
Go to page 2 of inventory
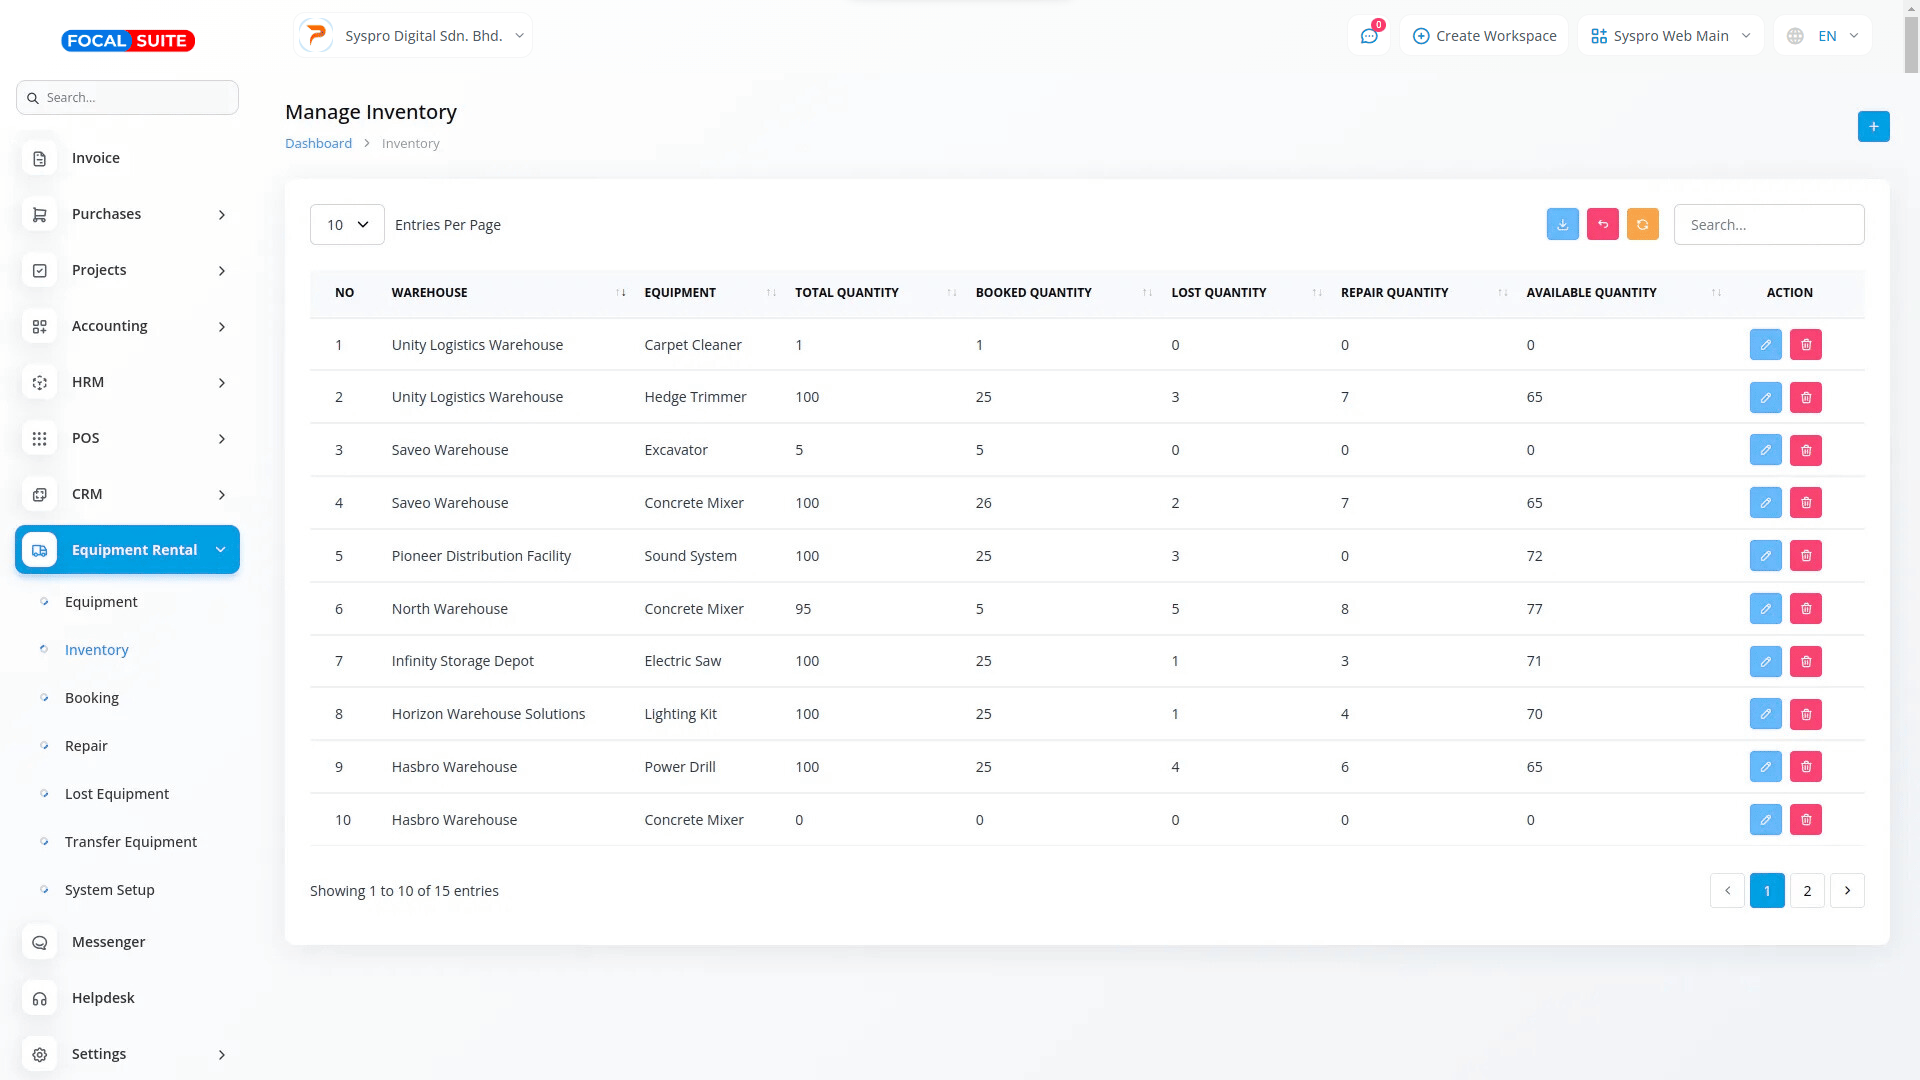click(x=1806, y=890)
